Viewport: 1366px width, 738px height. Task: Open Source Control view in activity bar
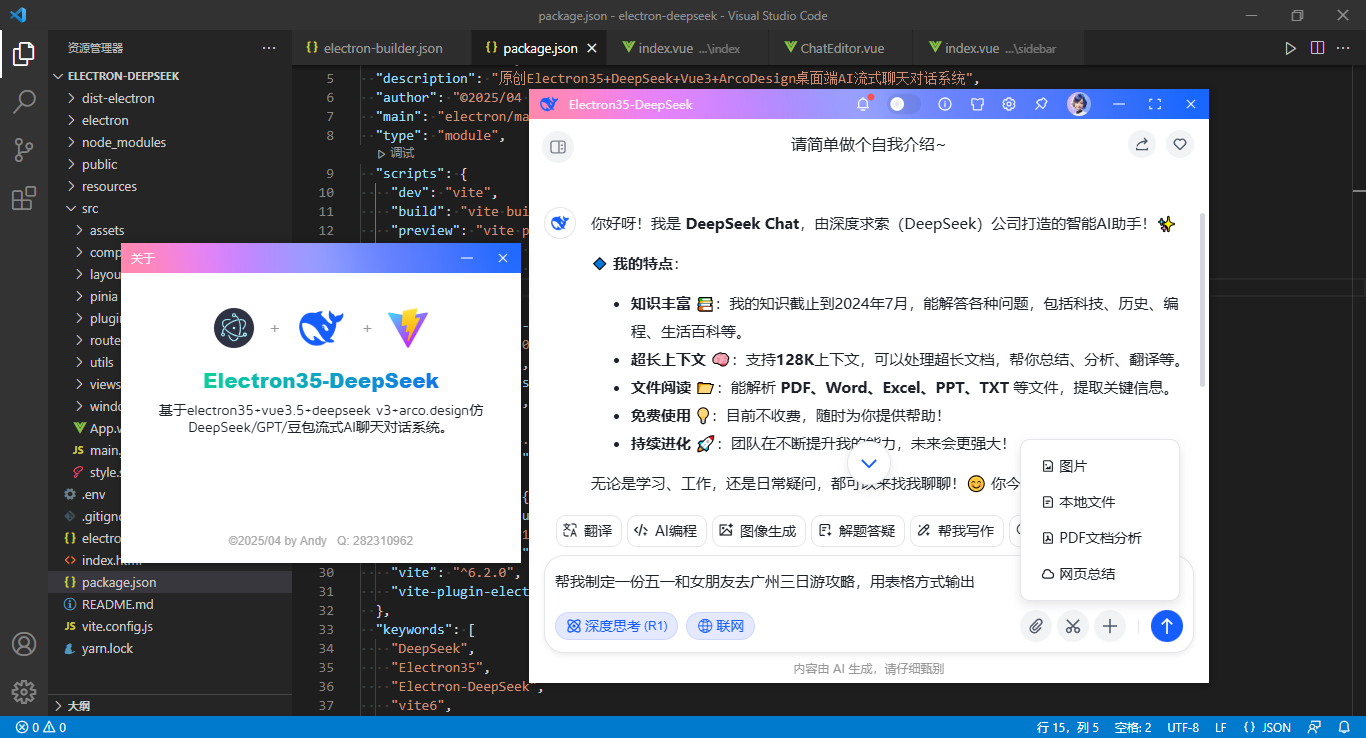[24, 150]
